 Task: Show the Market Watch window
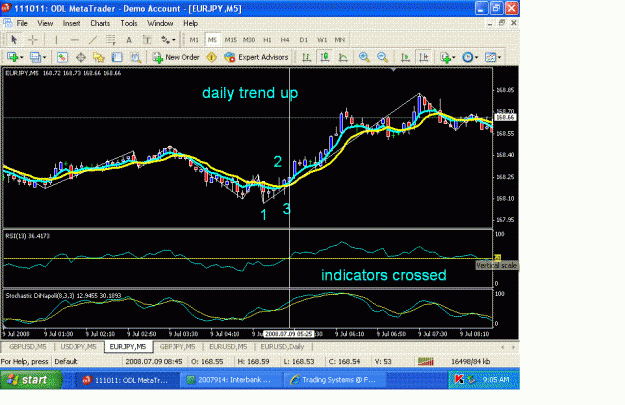click(x=62, y=57)
